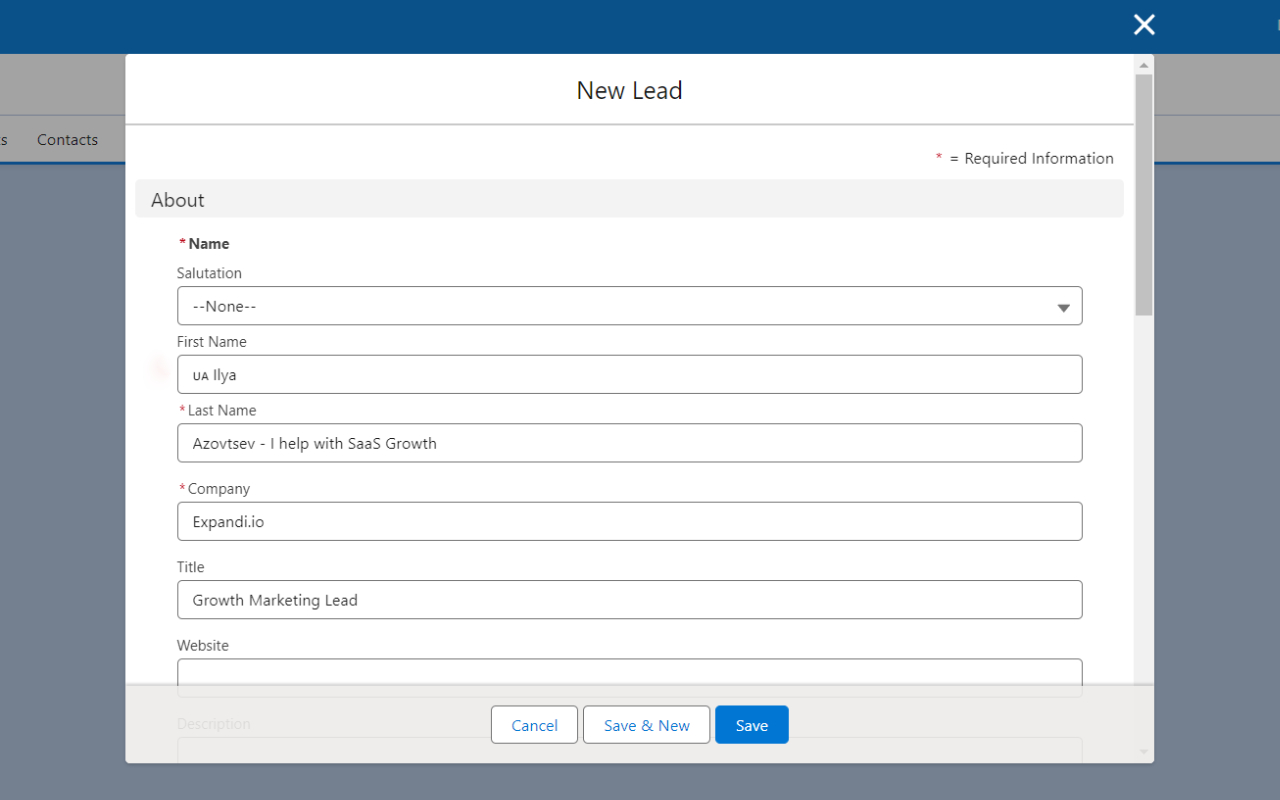Click the scrollbar up arrow
The image size is (1280, 800).
point(1142,64)
